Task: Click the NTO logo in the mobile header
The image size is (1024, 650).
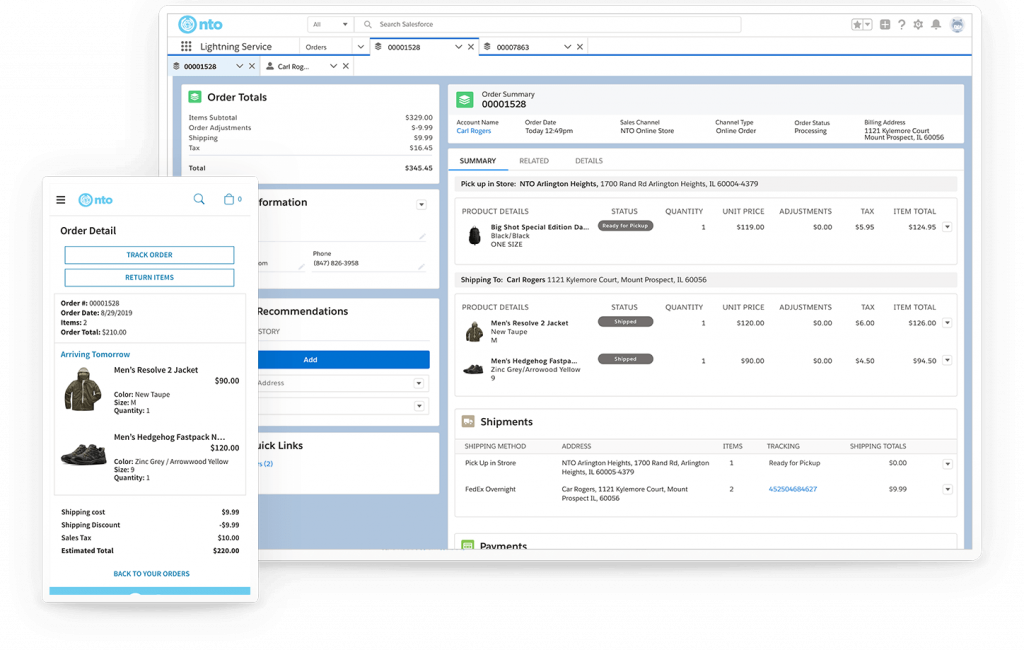Action: point(96,199)
